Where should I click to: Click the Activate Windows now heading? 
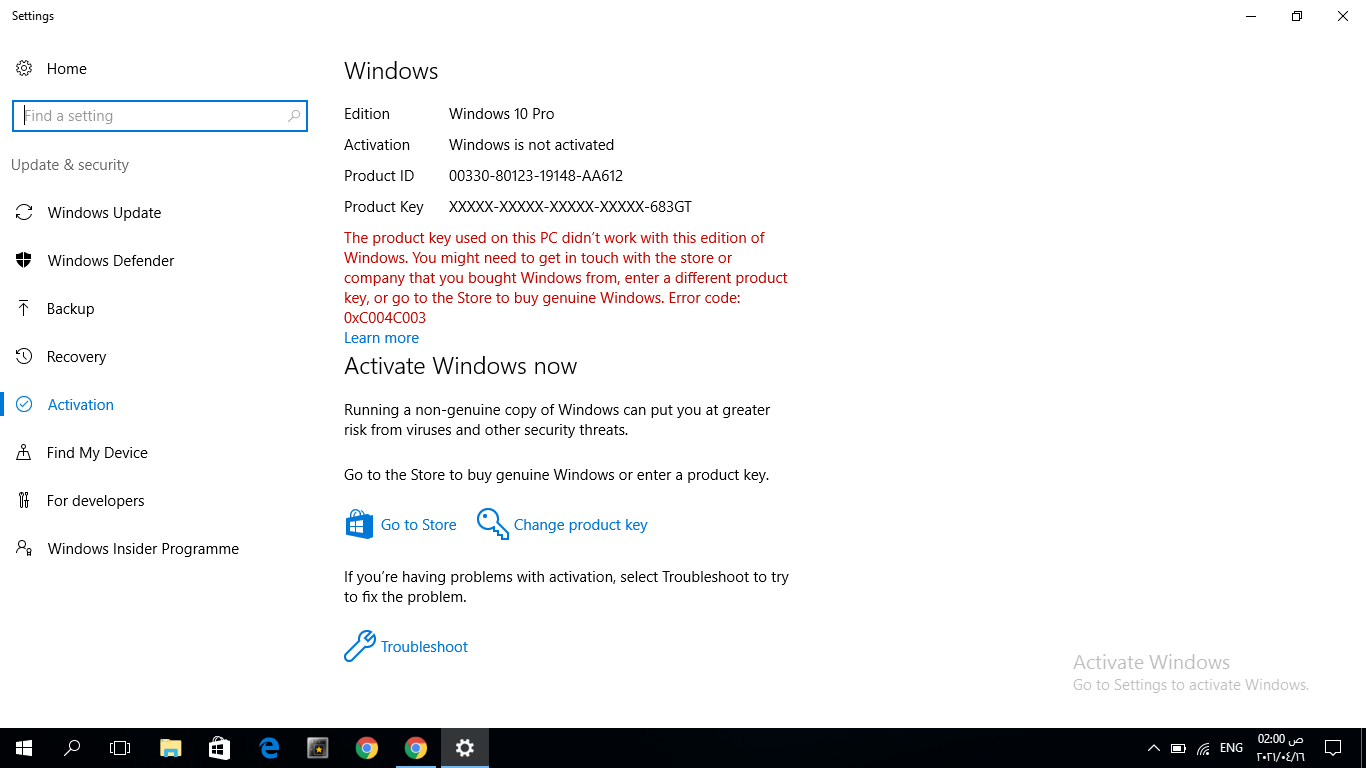click(460, 366)
